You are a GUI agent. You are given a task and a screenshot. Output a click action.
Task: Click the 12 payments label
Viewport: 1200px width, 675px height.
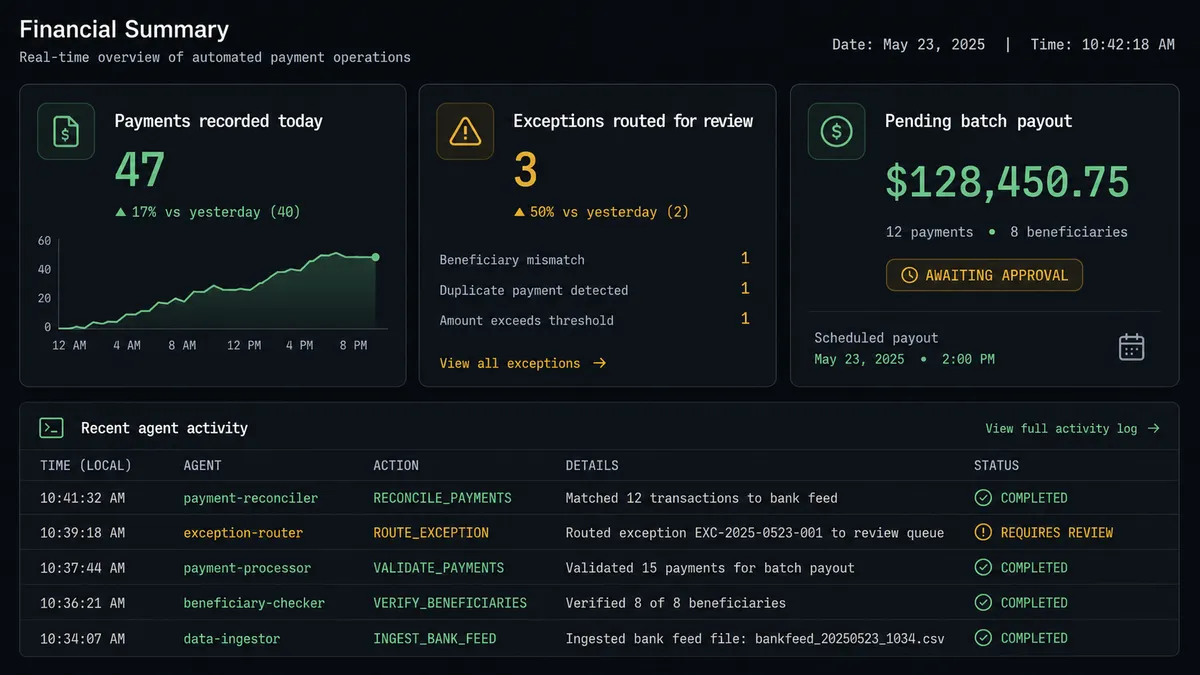[x=929, y=232]
